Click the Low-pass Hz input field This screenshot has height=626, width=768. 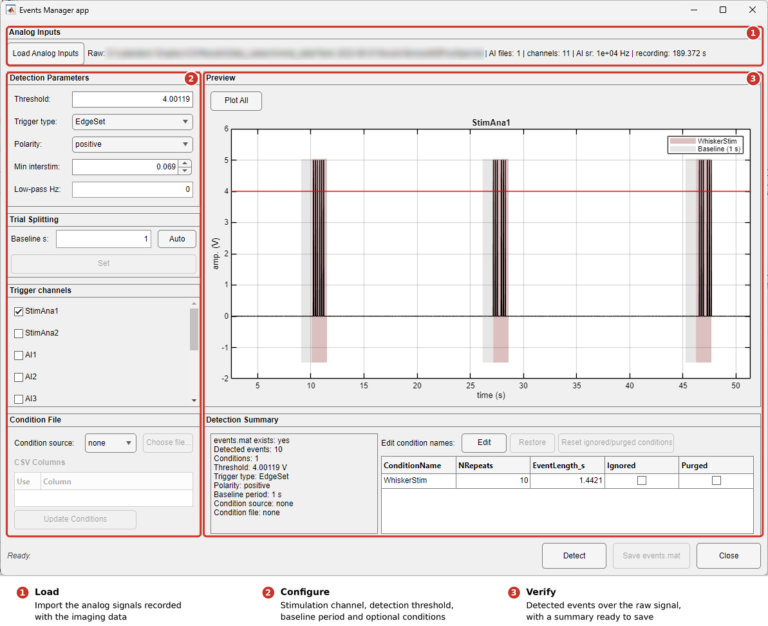[132, 189]
